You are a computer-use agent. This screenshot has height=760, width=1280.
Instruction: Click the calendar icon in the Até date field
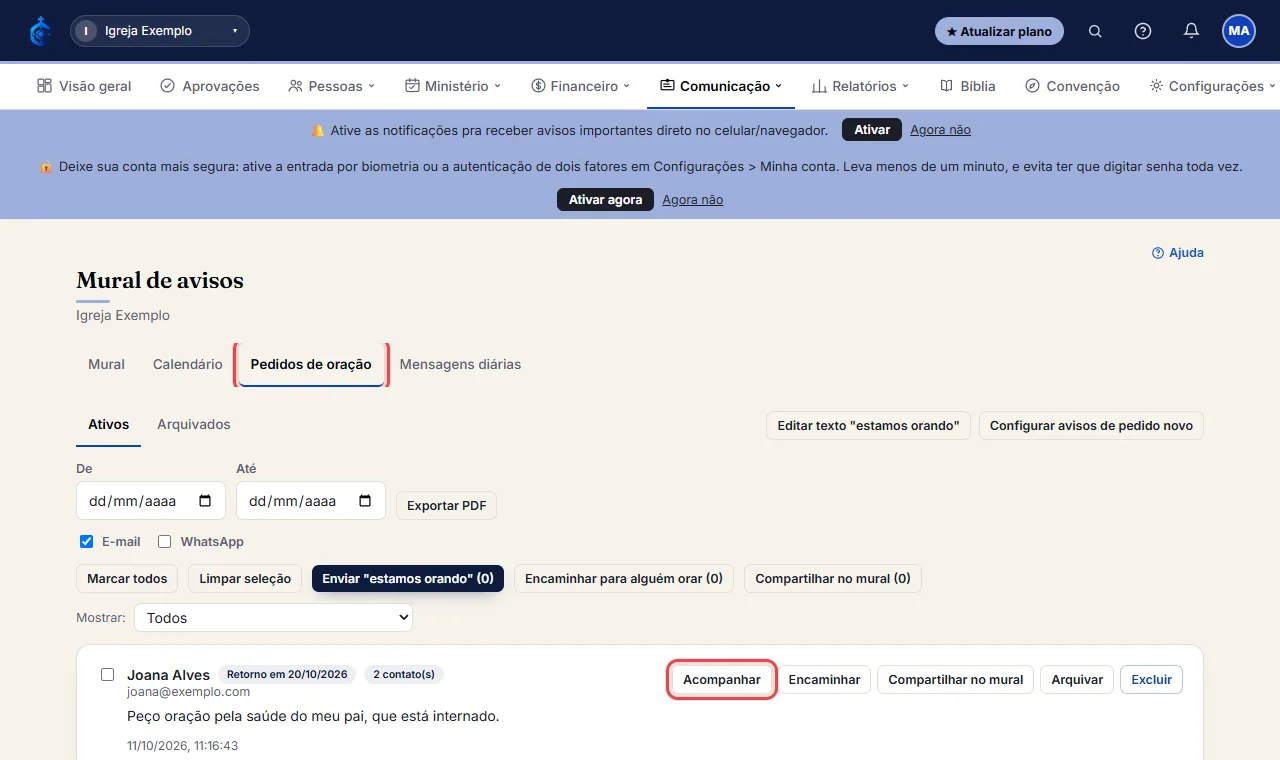(365, 501)
